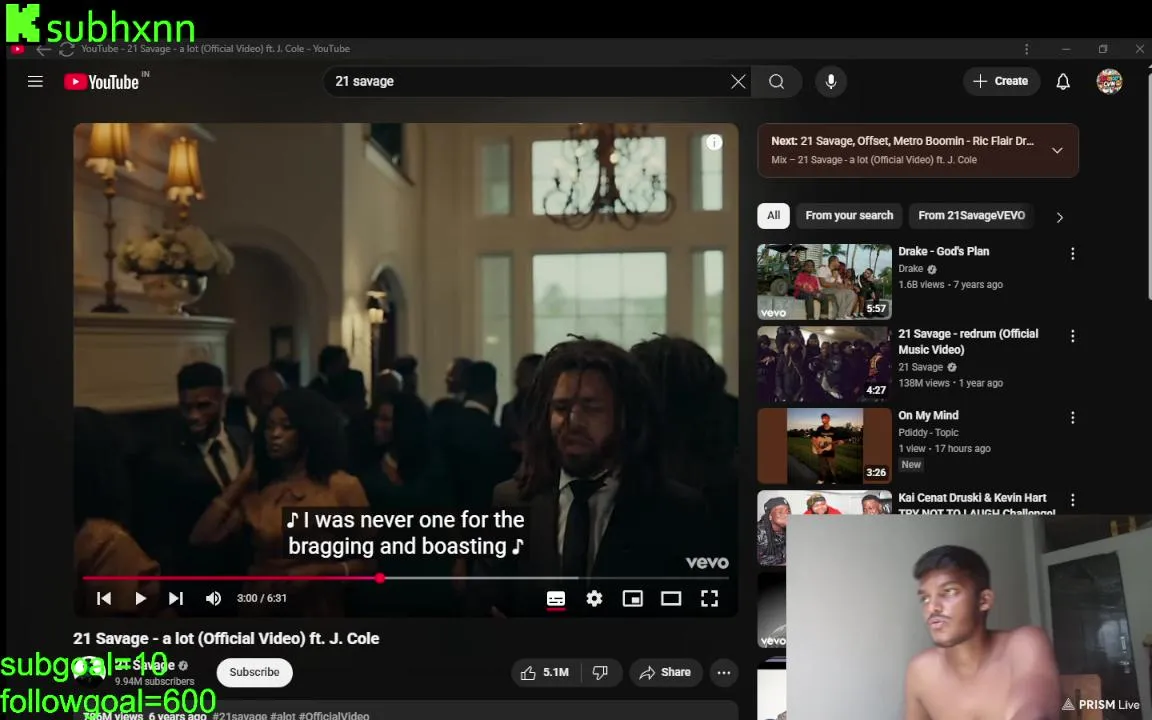Go back with browser arrow
This screenshot has height=720, width=1152.
point(43,49)
